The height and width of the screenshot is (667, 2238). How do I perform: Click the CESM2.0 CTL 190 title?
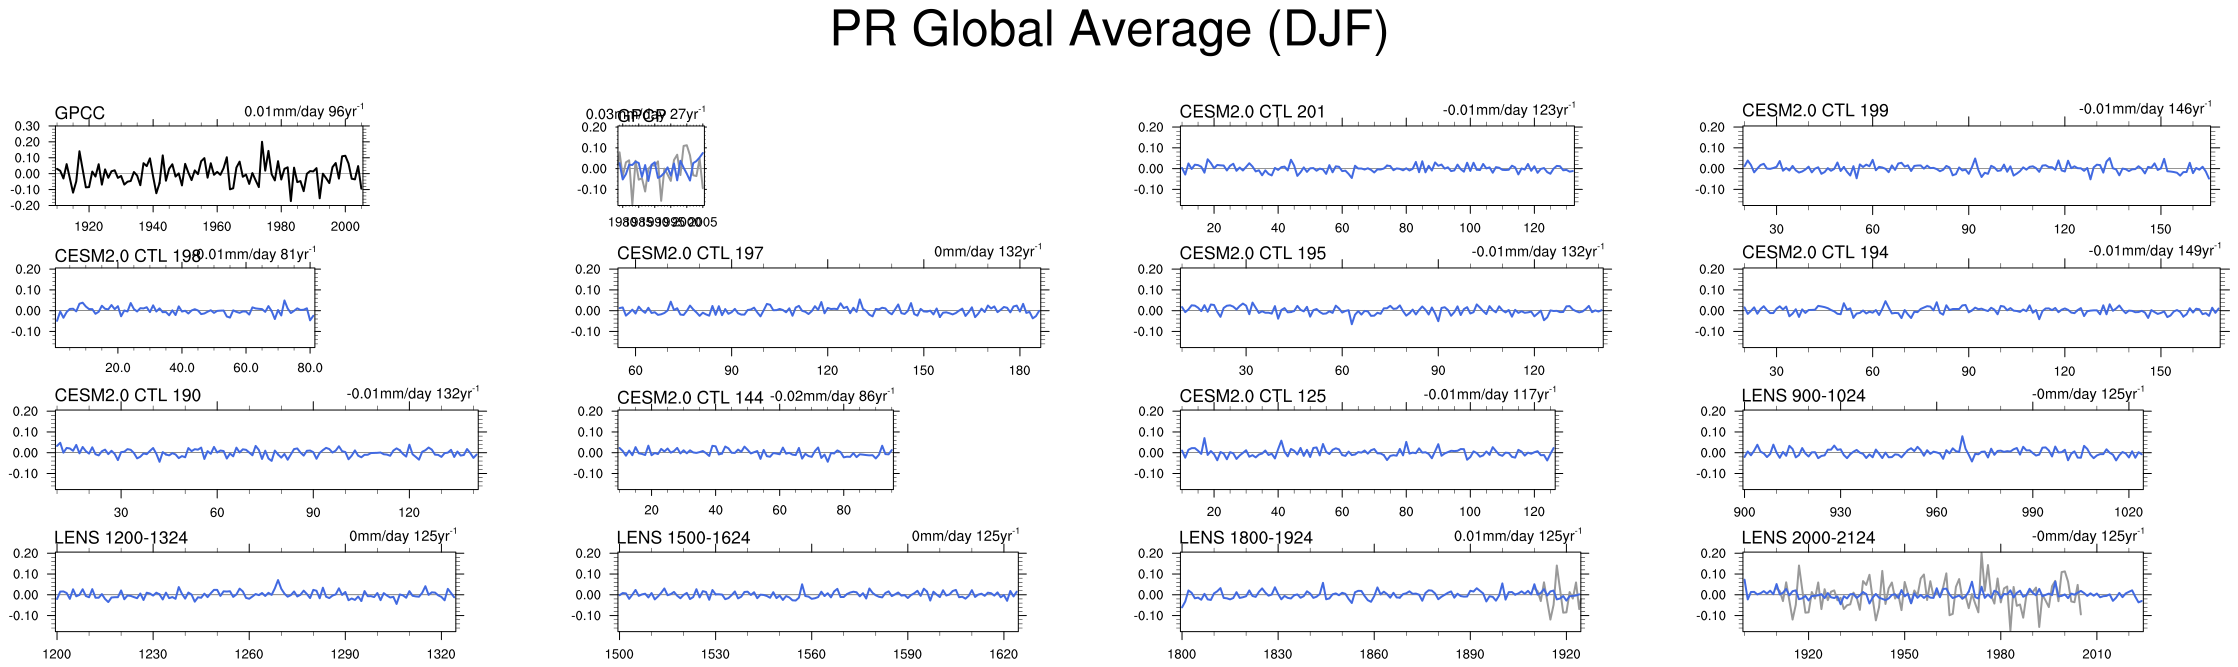coord(128,396)
